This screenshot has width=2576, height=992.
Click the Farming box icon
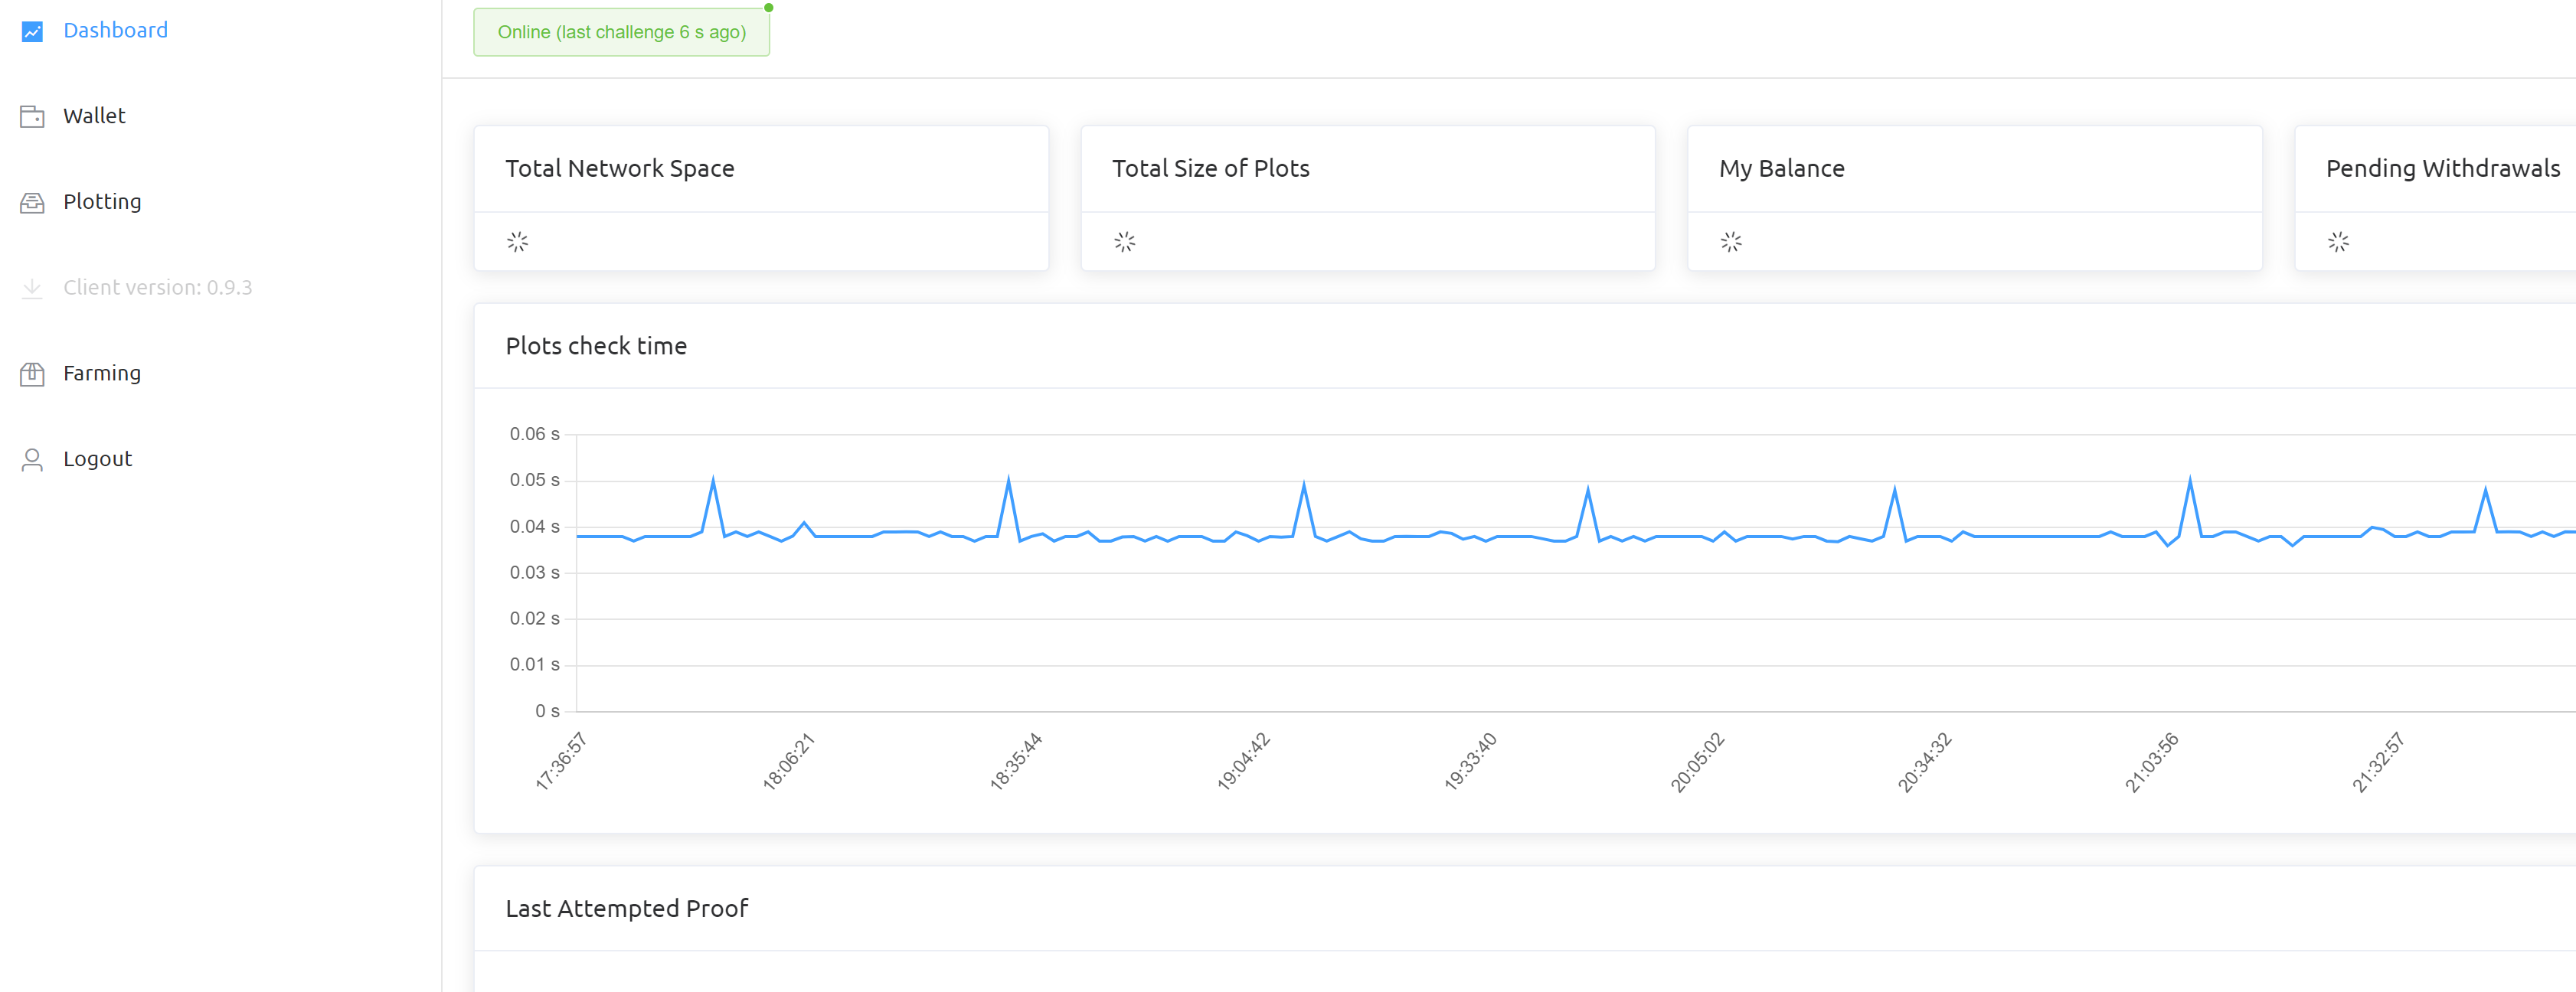[x=32, y=374]
